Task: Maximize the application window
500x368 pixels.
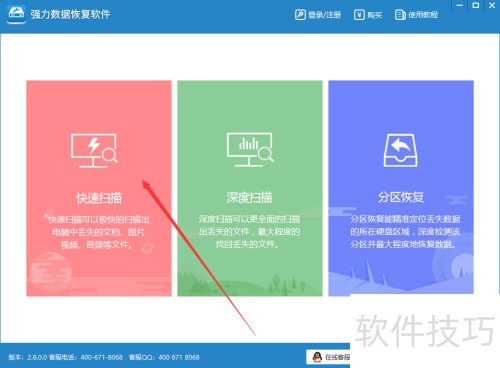Action: click(476, 5)
